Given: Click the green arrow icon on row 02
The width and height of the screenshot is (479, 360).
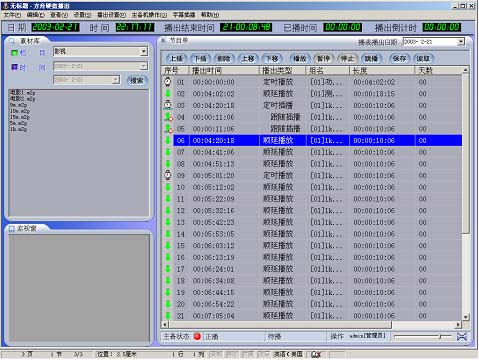Looking at the screenshot, I should point(168,94).
